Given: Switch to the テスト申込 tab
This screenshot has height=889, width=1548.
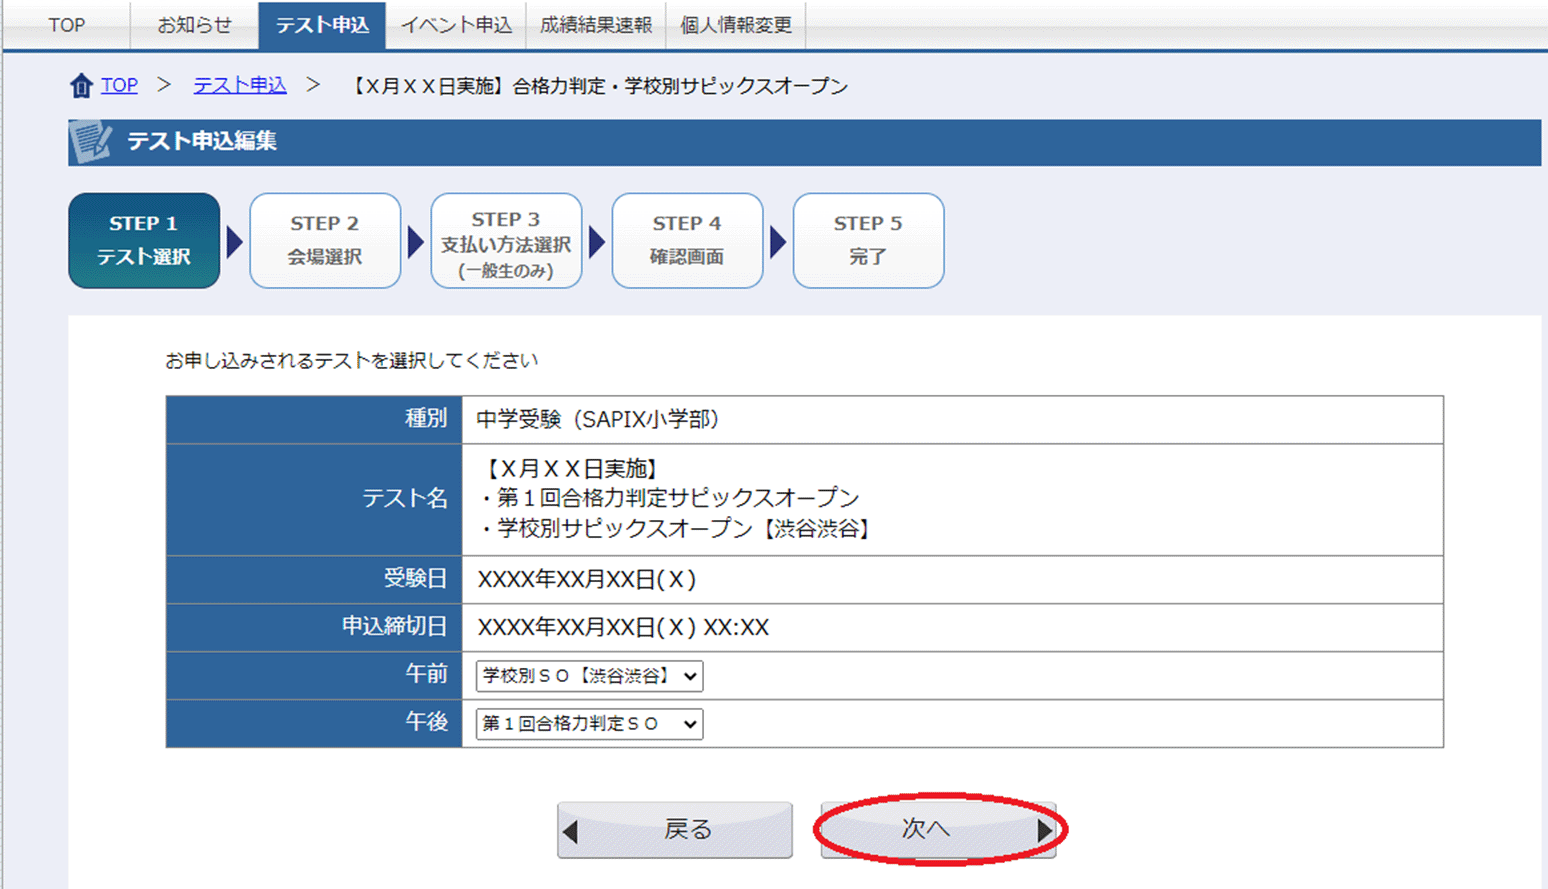Looking at the screenshot, I should [x=322, y=25].
